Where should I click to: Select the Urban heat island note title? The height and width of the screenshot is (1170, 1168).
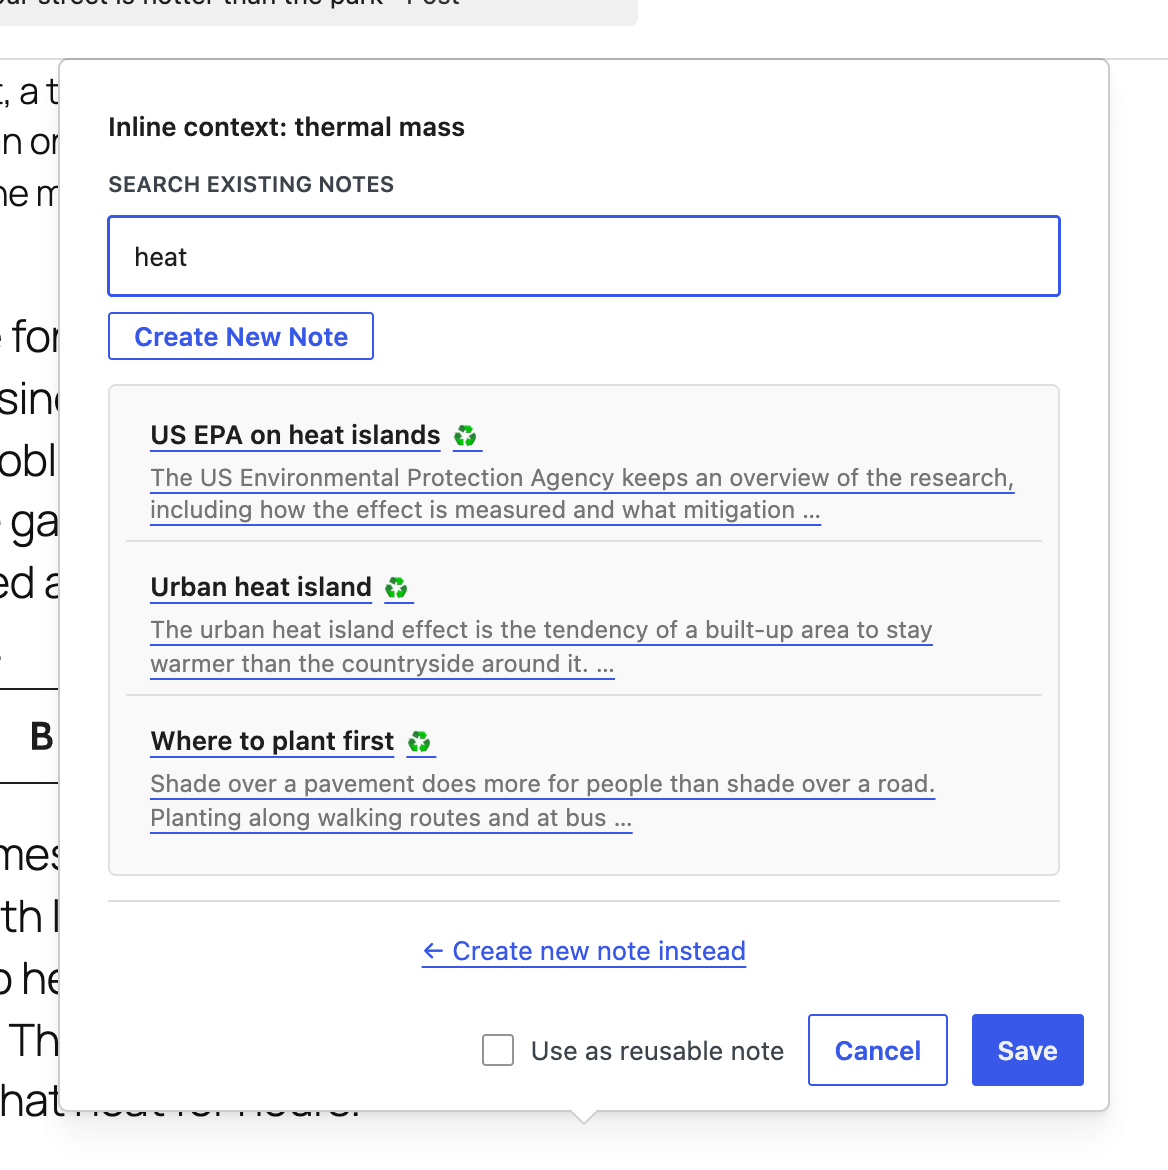261,587
